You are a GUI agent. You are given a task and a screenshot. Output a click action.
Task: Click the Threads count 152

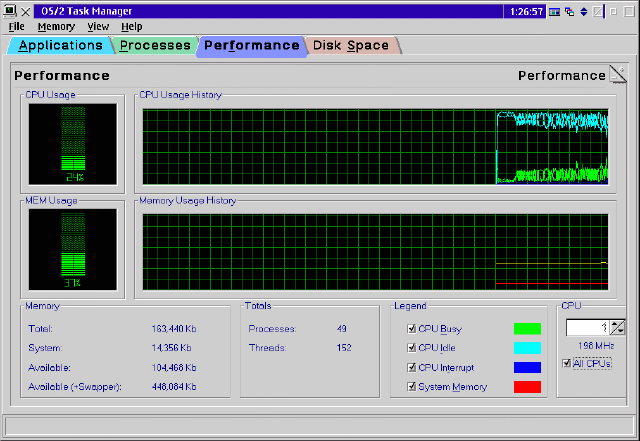(344, 348)
